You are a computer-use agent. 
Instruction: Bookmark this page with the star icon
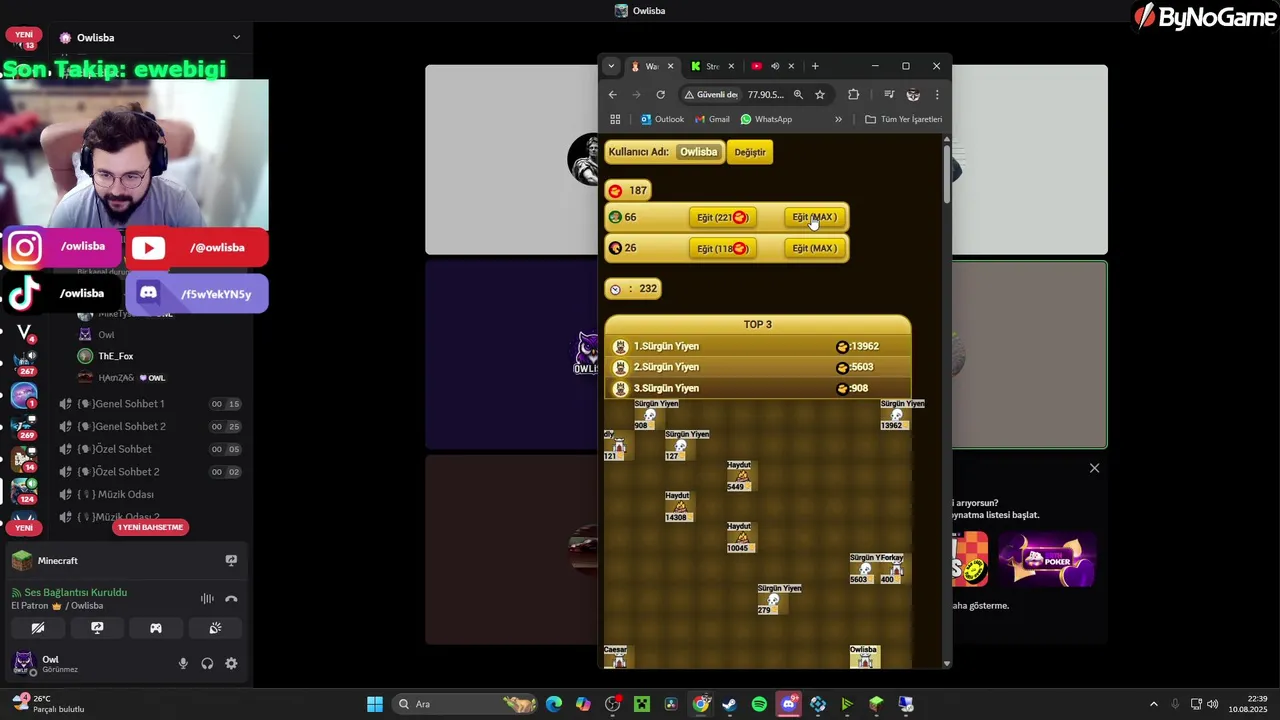[x=820, y=94]
